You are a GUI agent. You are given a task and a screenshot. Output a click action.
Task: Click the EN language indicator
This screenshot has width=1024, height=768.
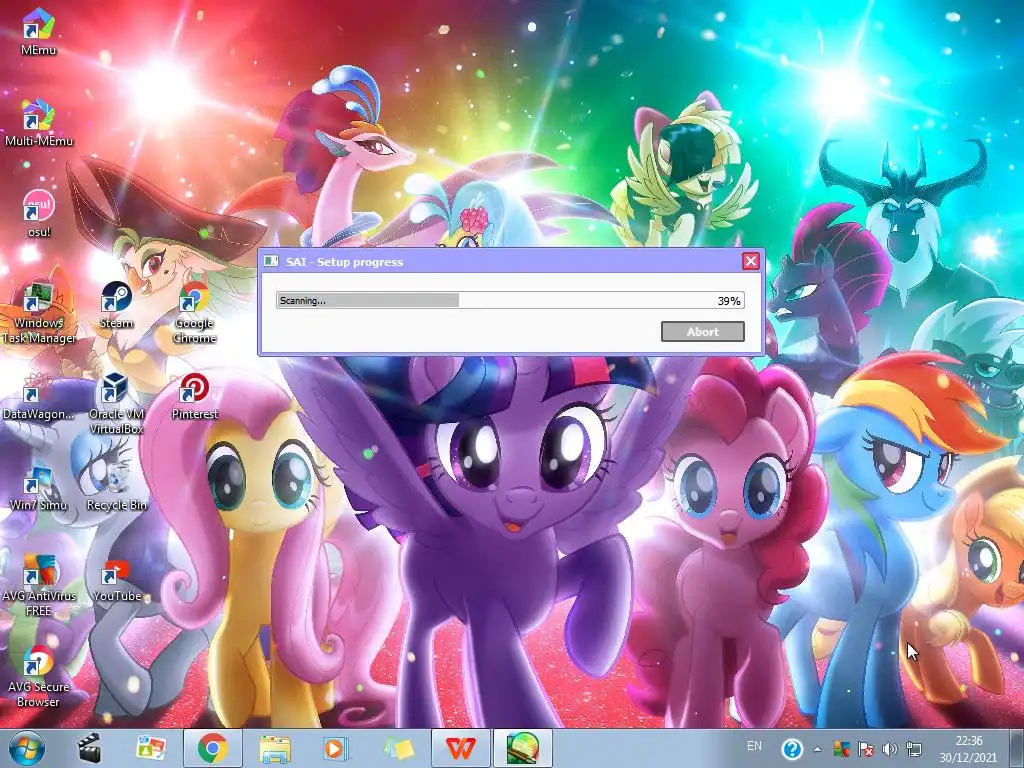tap(754, 746)
